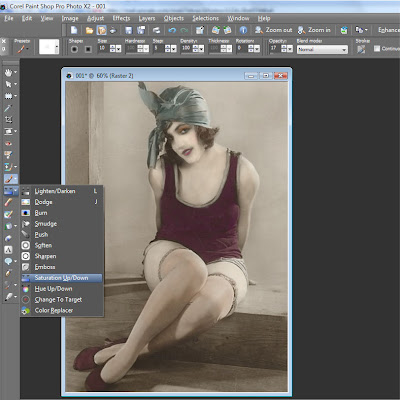Click the Enhance photo button
Viewport: 400px width, 400px height.
click(389, 30)
